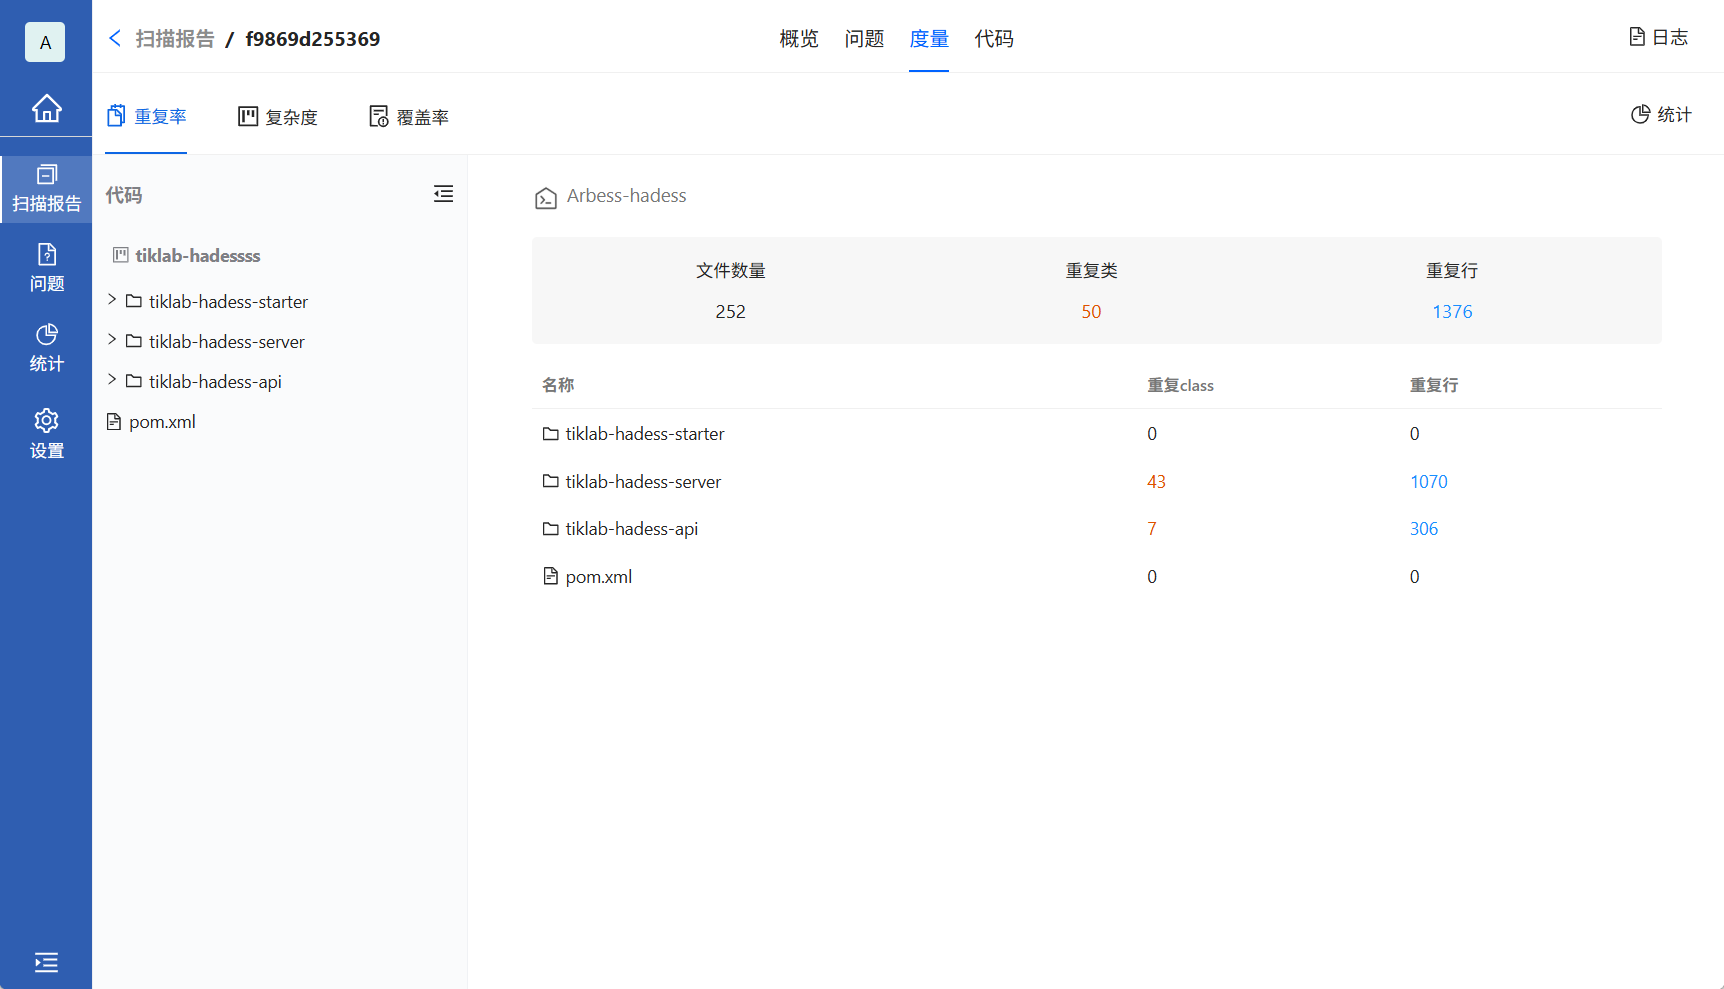The height and width of the screenshot is (989, 1724).
Task: Click folder icon in tiklab-hadess-starter table row
Action: [x=550, y=433]
